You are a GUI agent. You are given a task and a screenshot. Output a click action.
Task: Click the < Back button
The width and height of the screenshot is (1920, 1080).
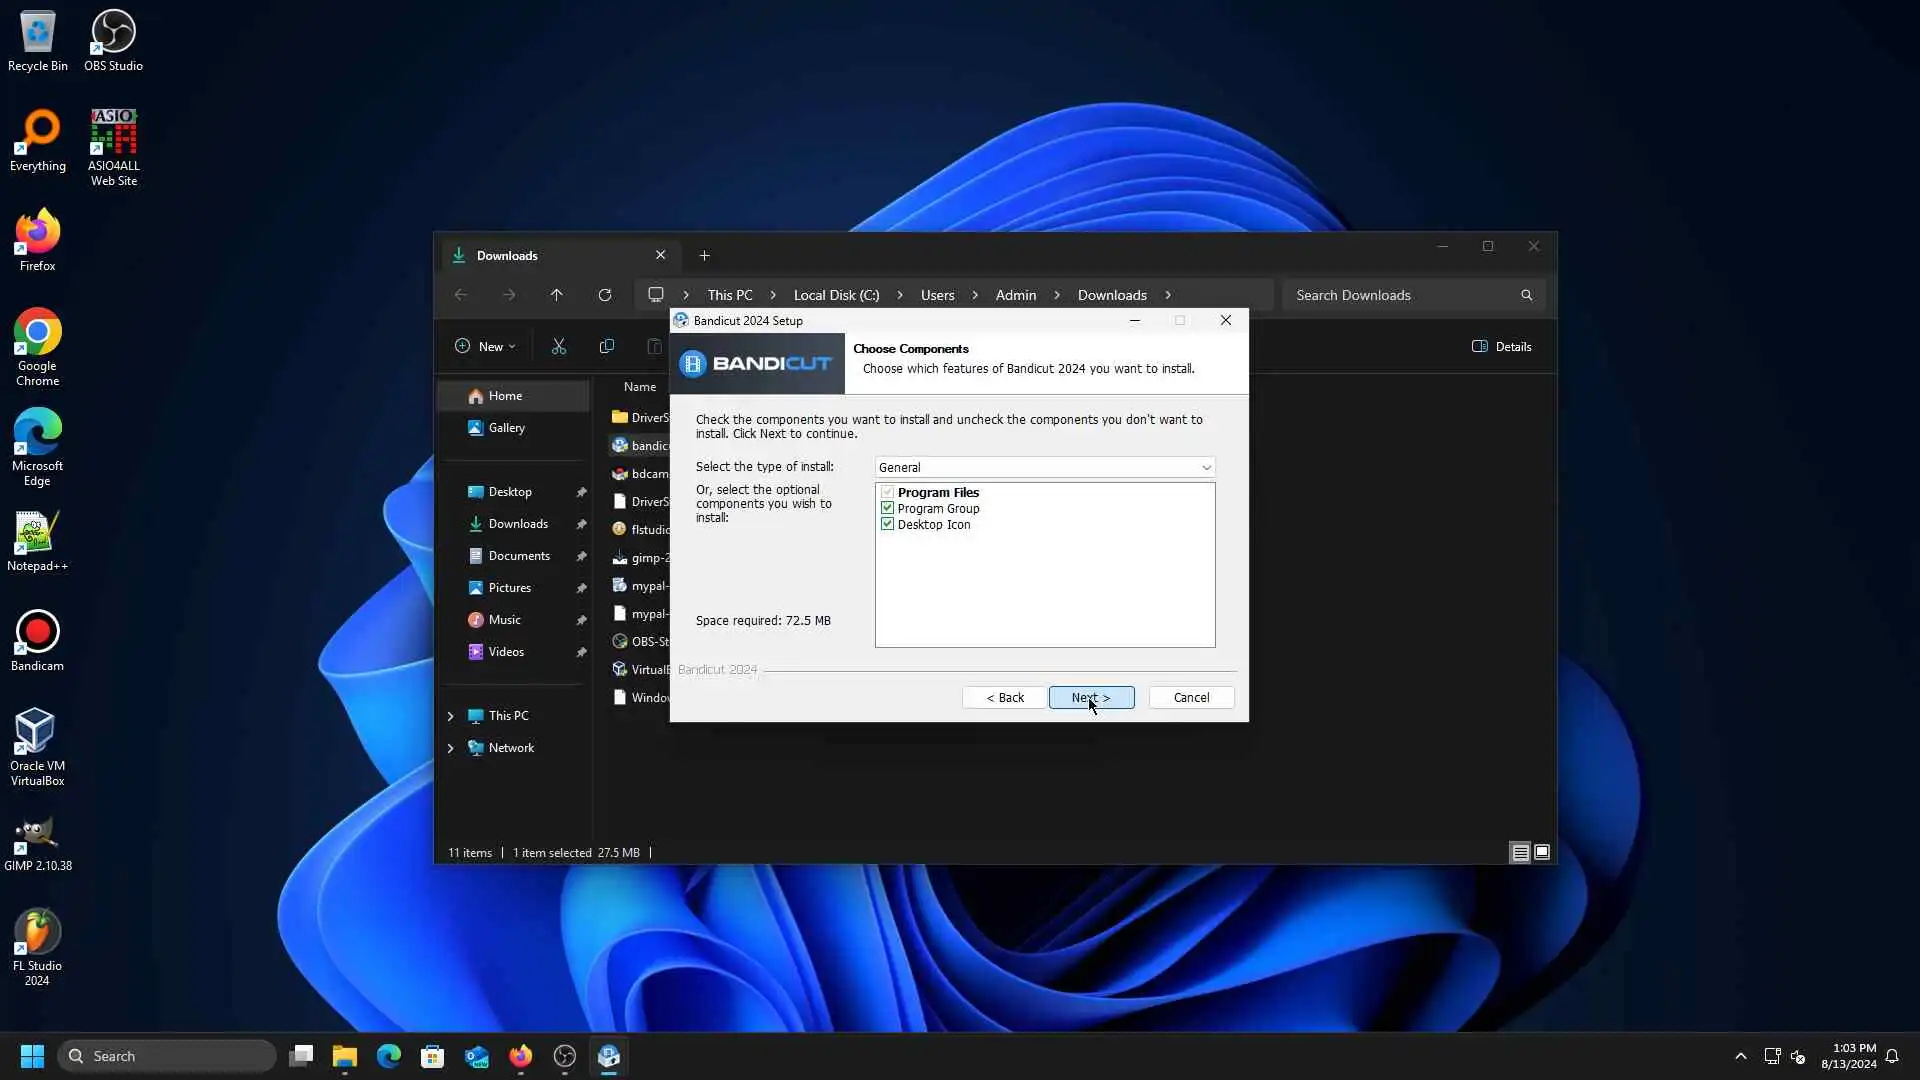point(1004,697)
